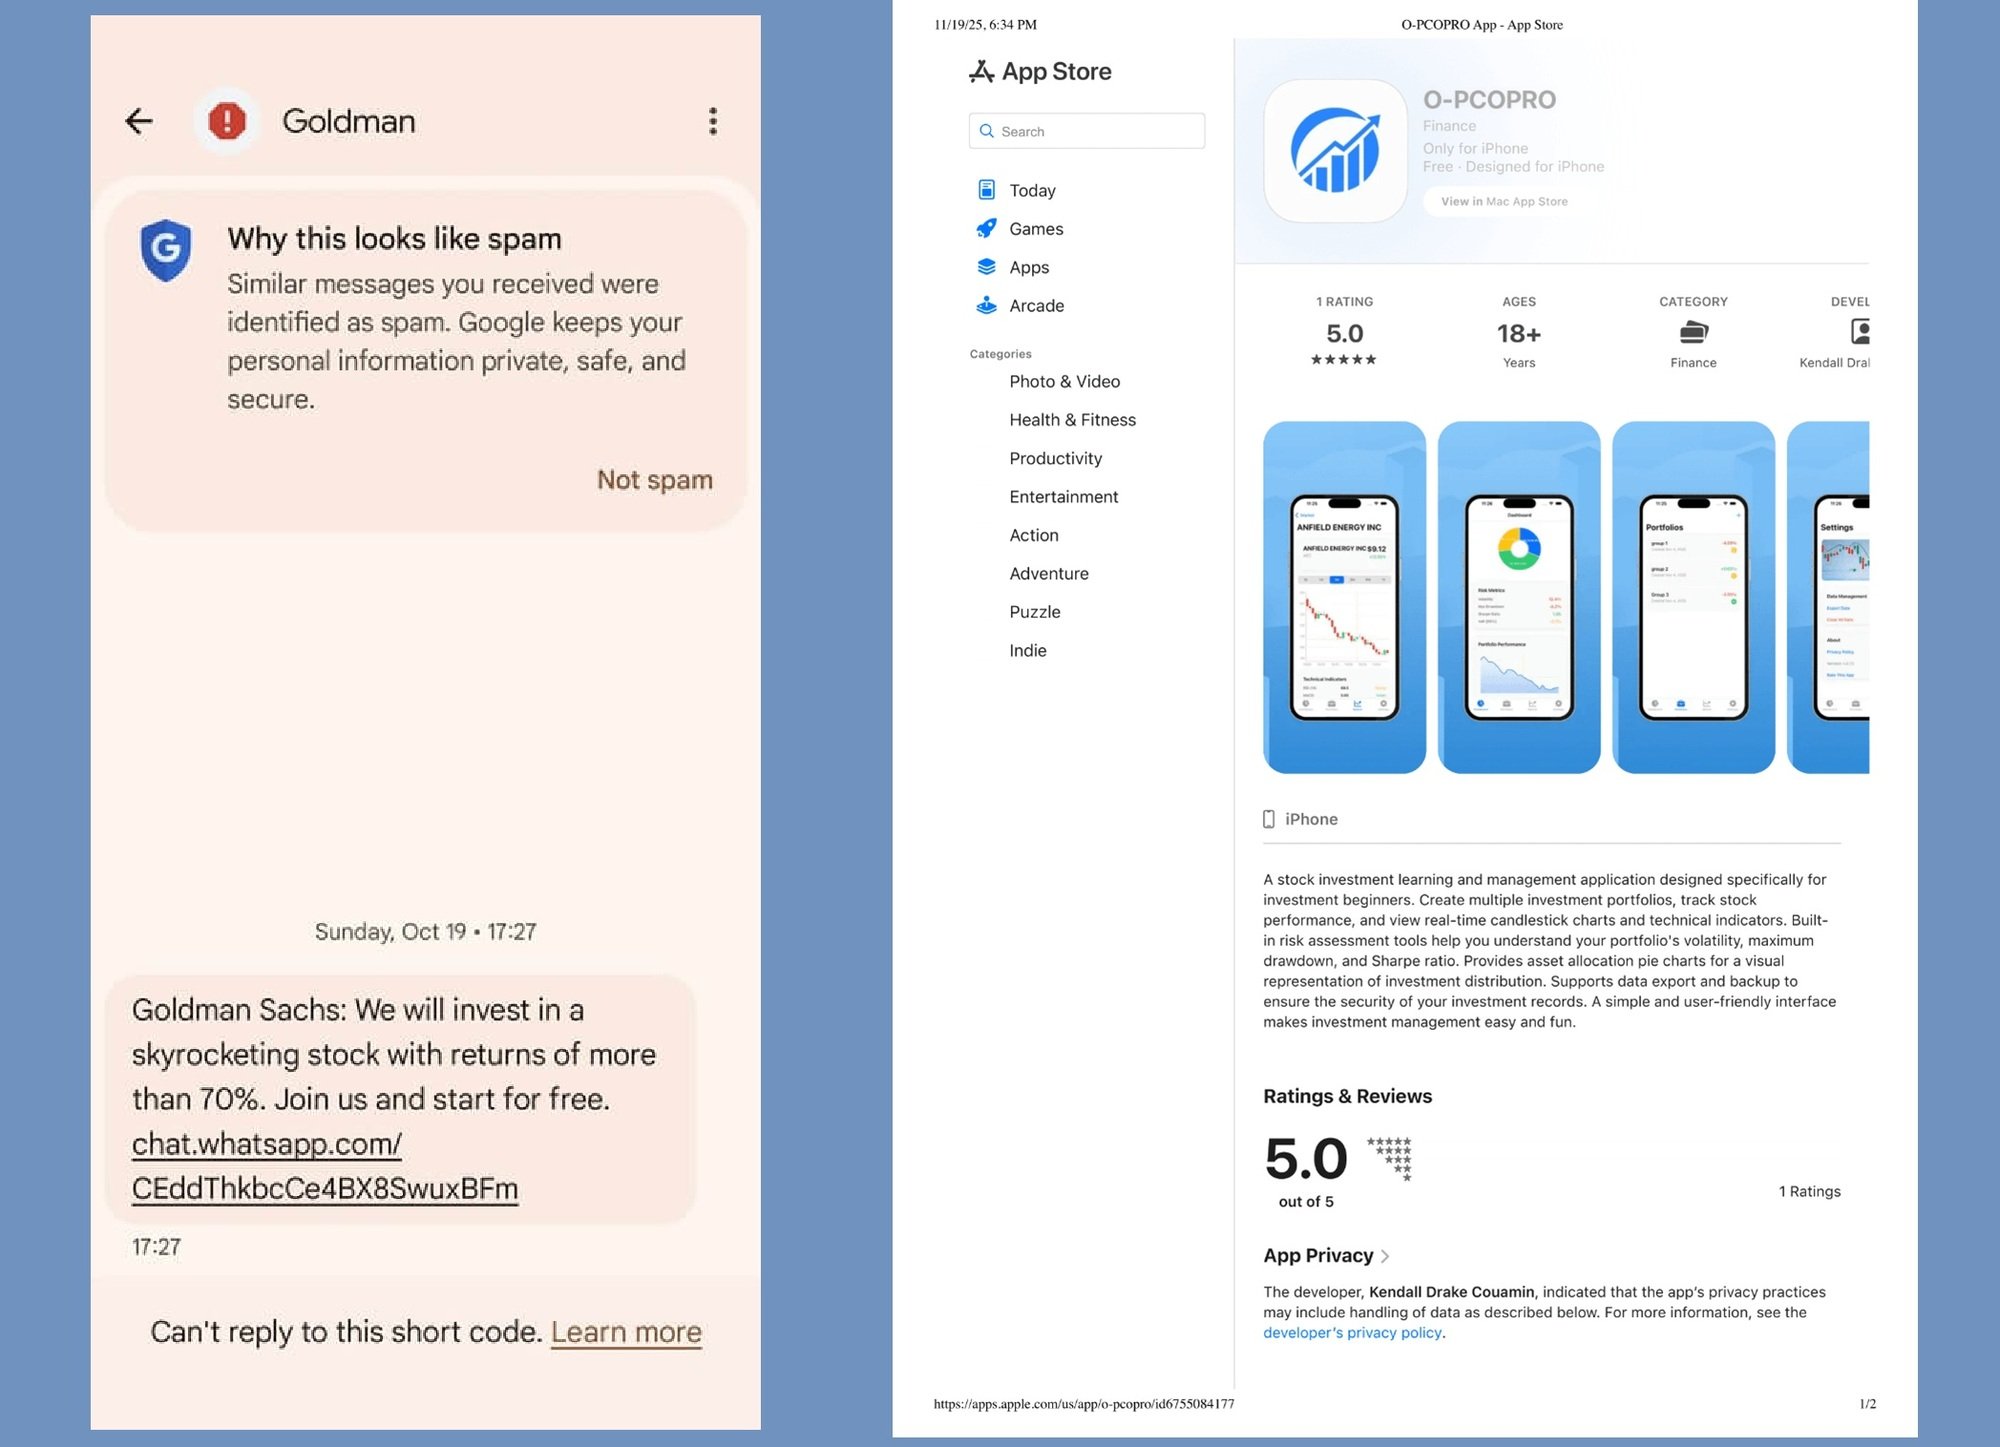Click the Not spam button
Image resolution: width=2000 pixels, height=1447 pixels.
[652, 480]
